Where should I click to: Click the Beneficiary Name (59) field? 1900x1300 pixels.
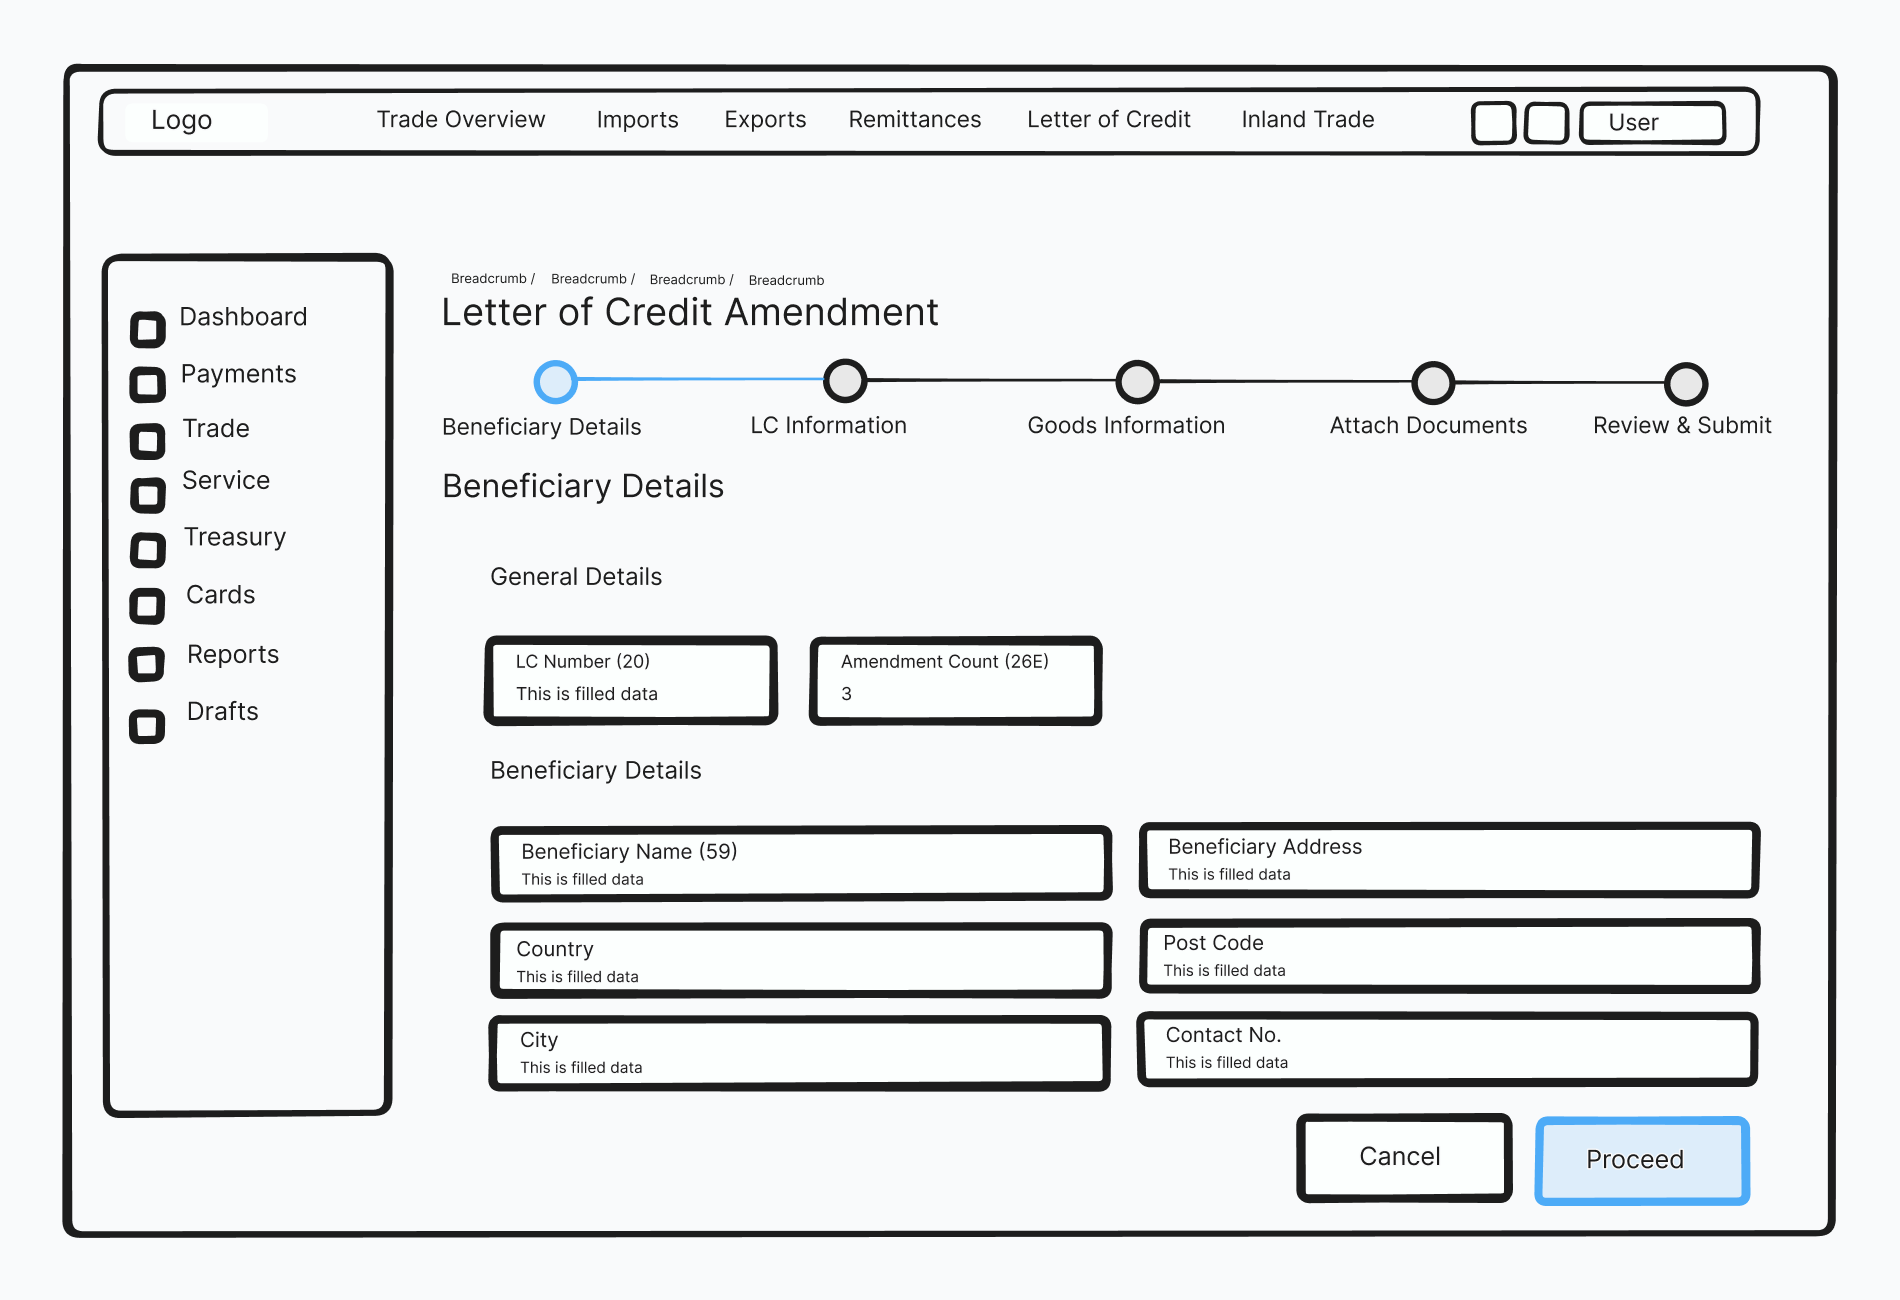[801, 864]
